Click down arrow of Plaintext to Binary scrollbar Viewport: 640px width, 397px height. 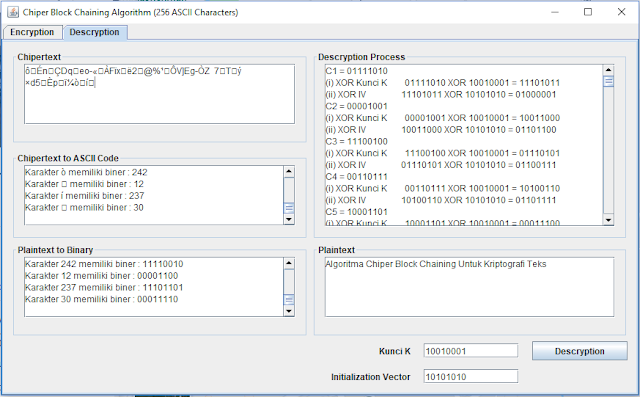289,311
